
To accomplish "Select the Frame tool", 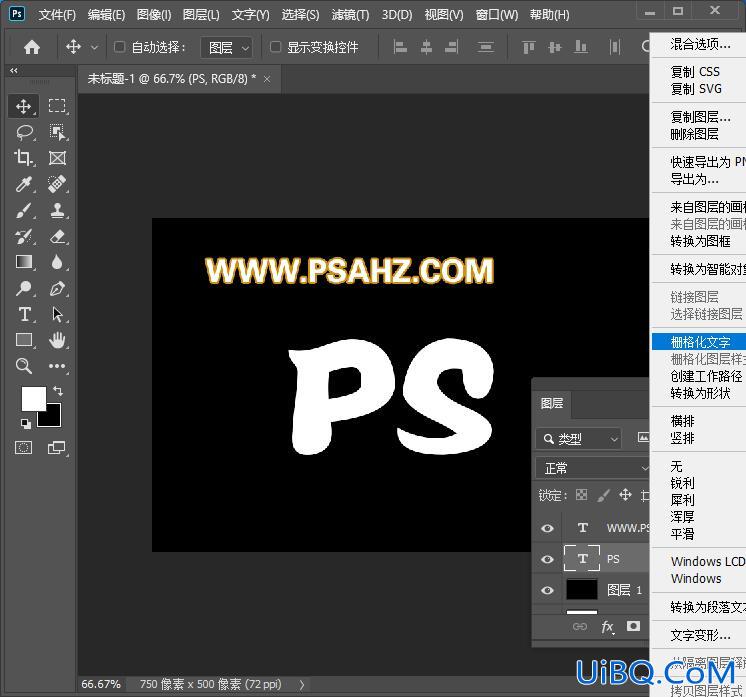I will pyautogui.click(x=58, y=157).
